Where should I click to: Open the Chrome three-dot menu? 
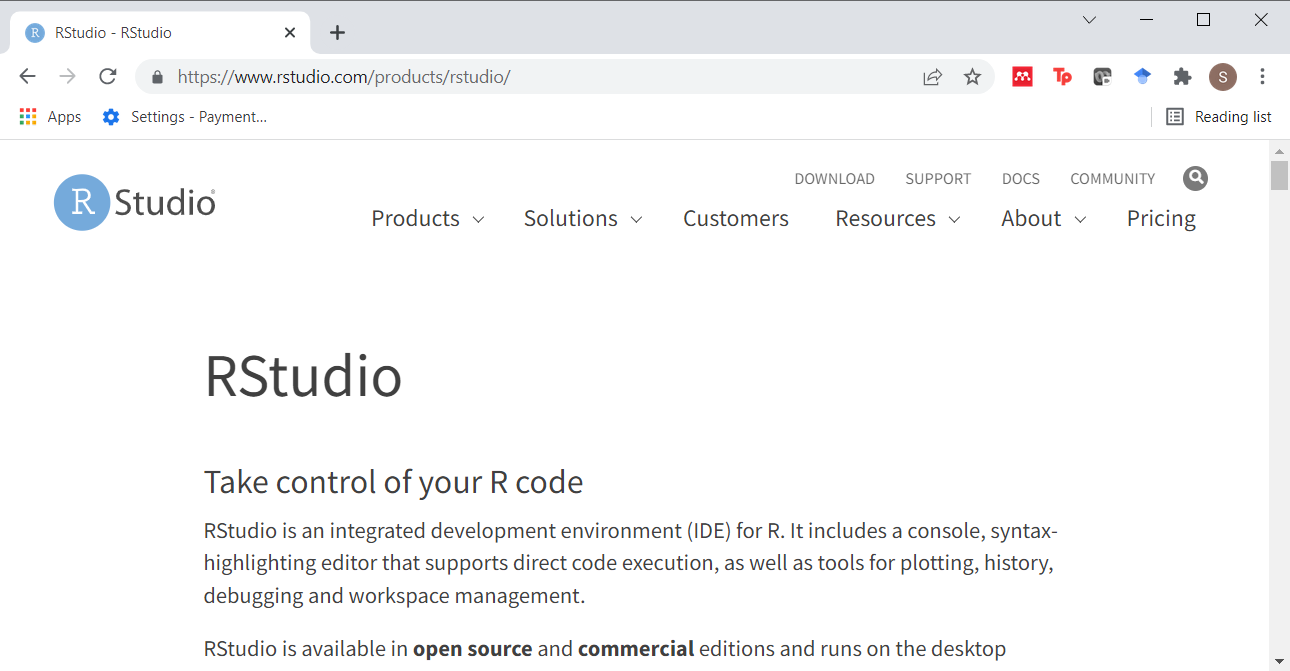pyautogui.click(x=1262, y=77)
